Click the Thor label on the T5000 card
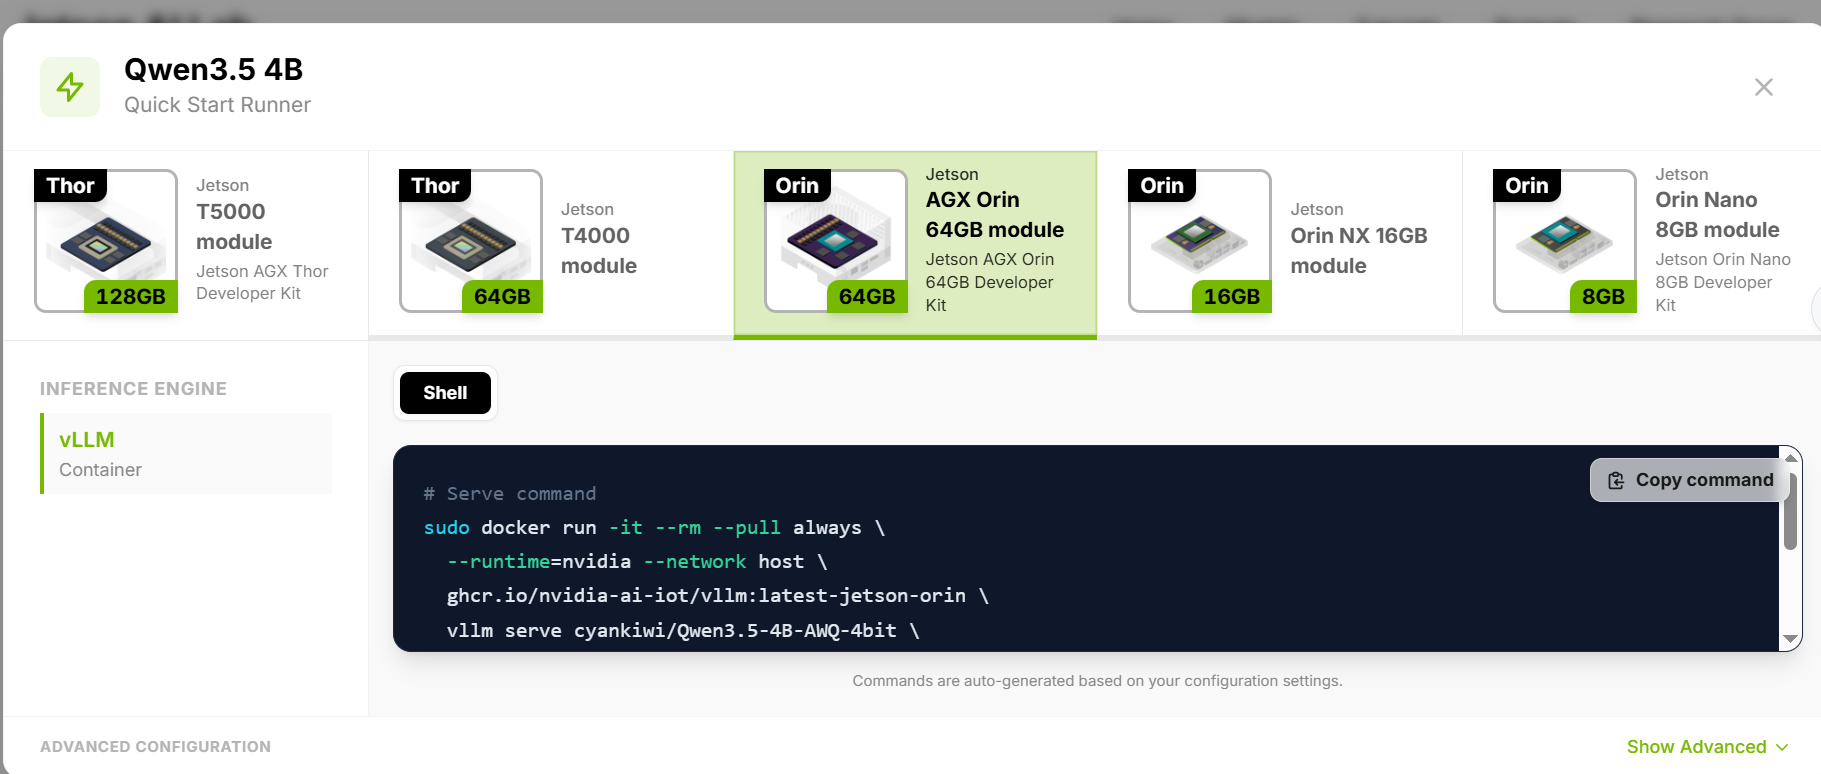 click(x=71, y=186)
